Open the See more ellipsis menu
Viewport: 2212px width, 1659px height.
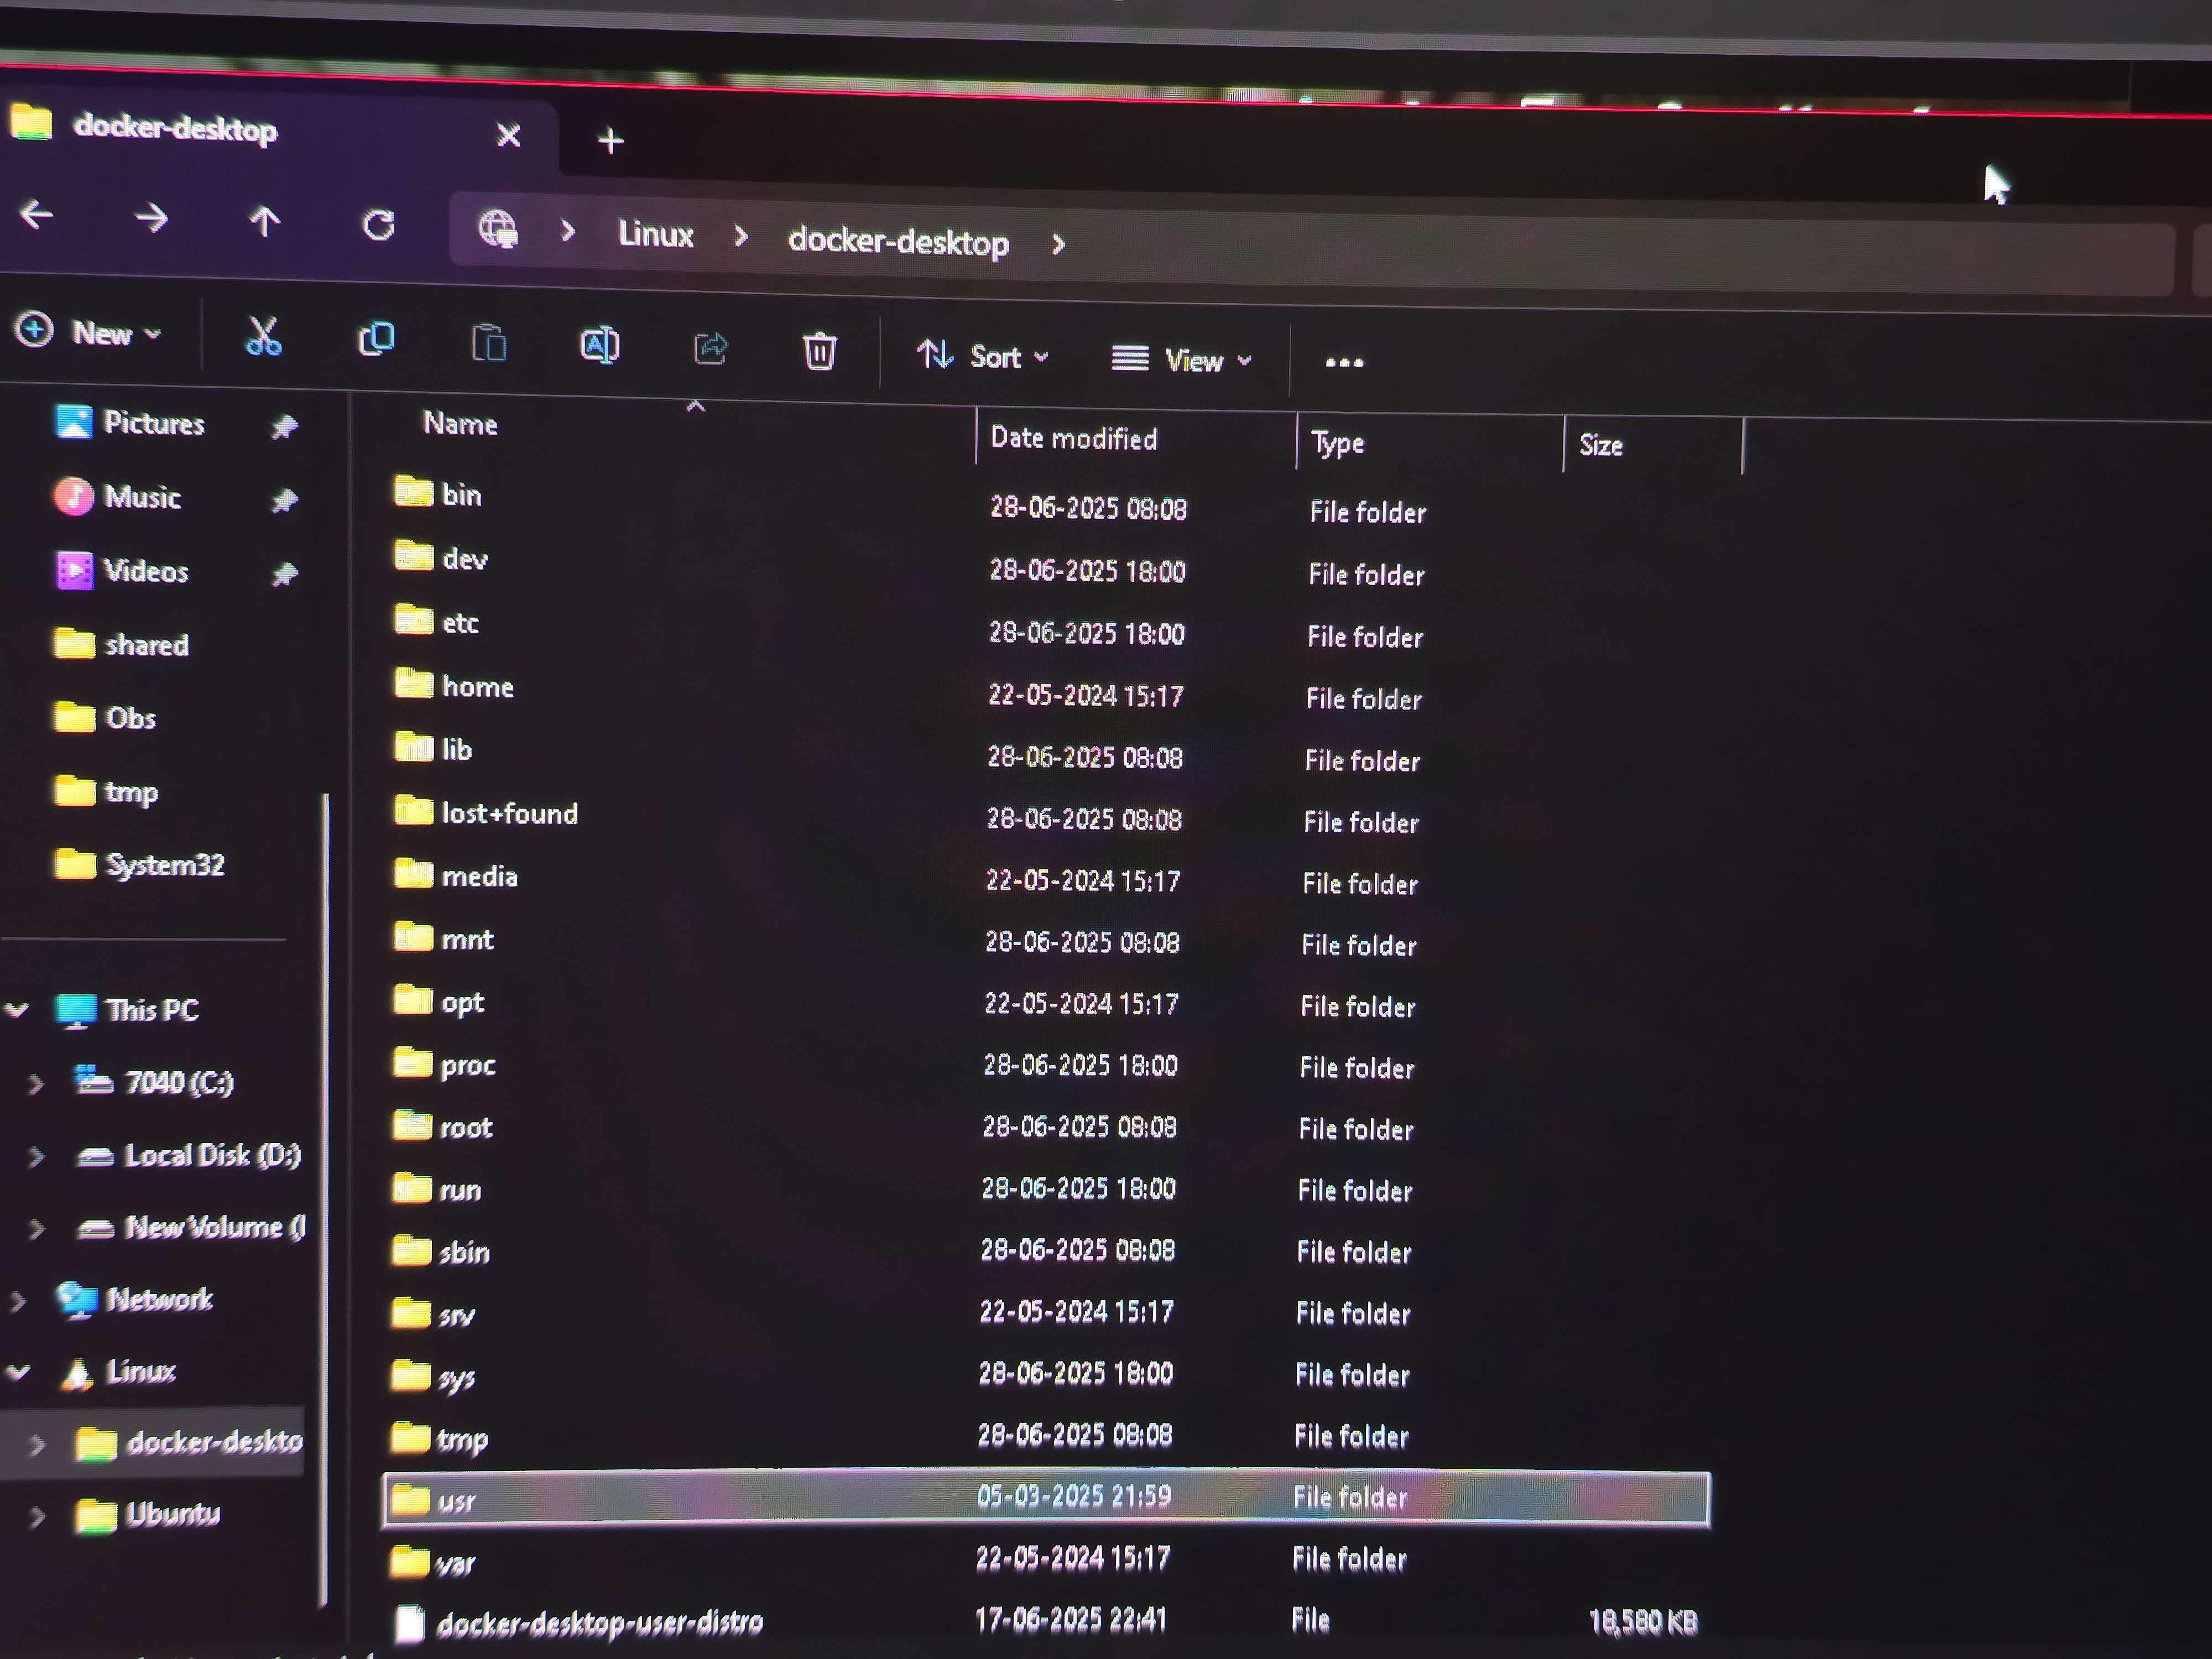point(1343,362)
